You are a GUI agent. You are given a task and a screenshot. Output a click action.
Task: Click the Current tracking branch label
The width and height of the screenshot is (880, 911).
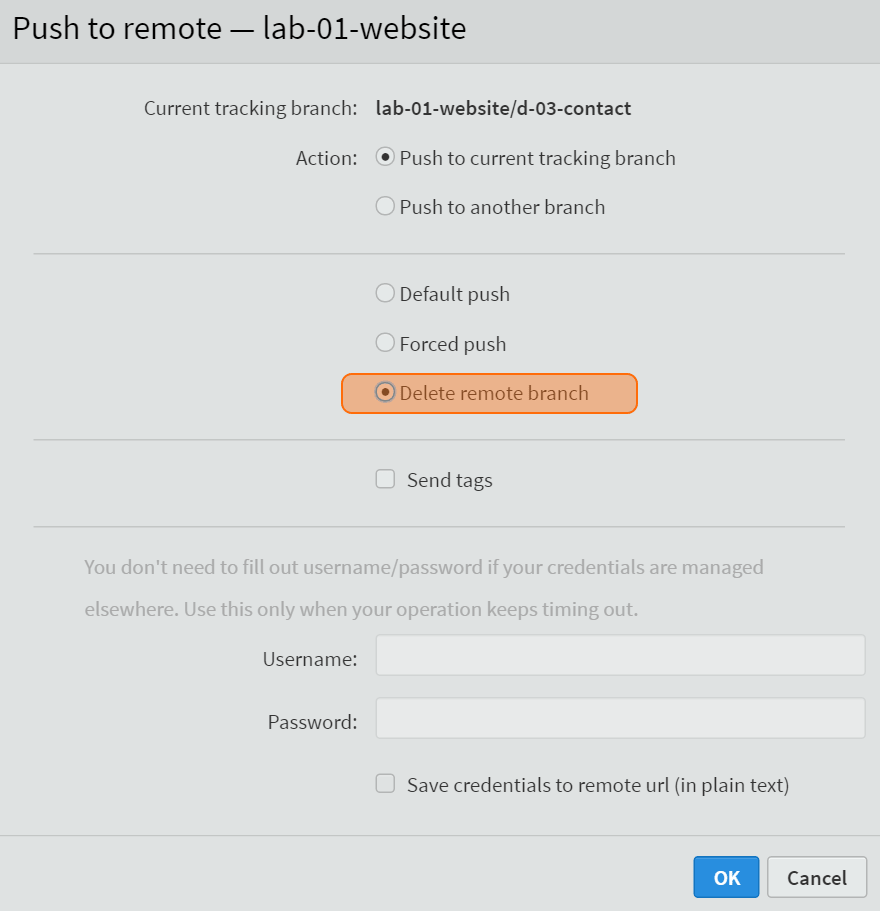click(250, 109)
